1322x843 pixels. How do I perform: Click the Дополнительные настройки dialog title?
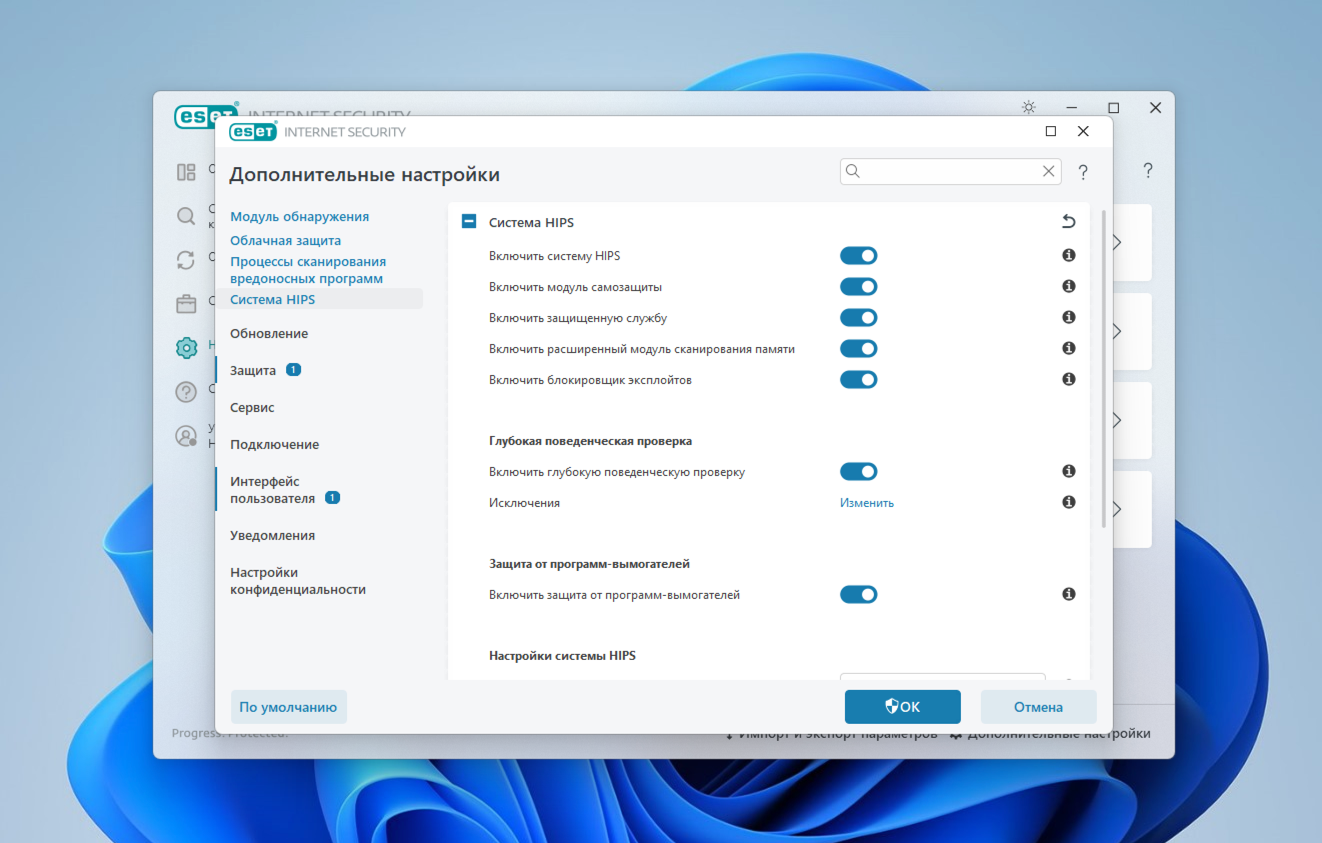(364, 175)
